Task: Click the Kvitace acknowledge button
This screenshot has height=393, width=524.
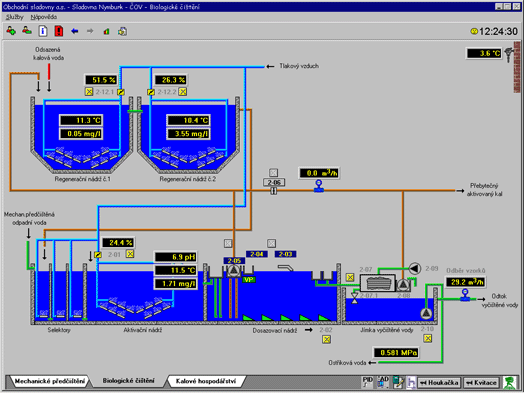Action: (x=481, y=382)
